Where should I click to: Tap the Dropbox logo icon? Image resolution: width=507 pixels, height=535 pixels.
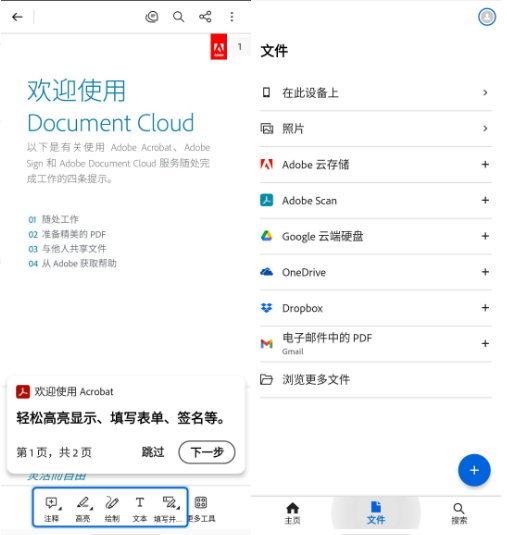tap(266, 308)
